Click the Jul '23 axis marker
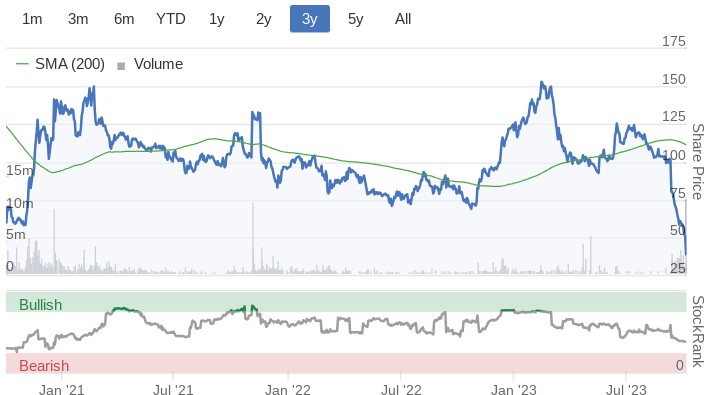The image size is (713, 395). tap(626, 390)
